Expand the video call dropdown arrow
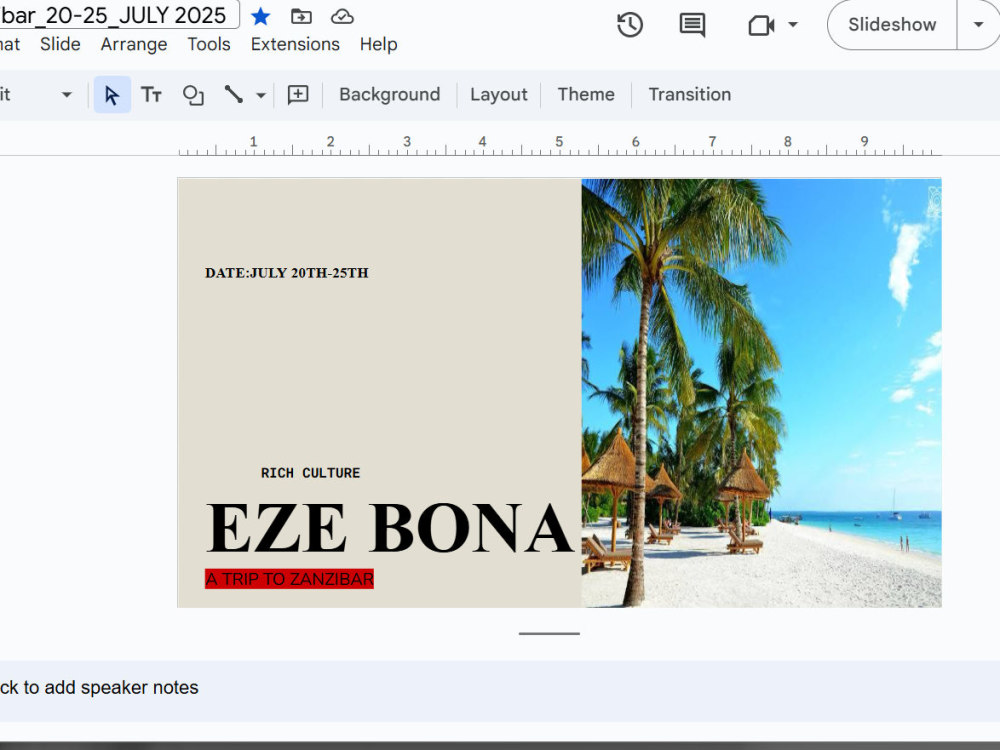This screenshot has height=750, width=1000. point(793,25)
